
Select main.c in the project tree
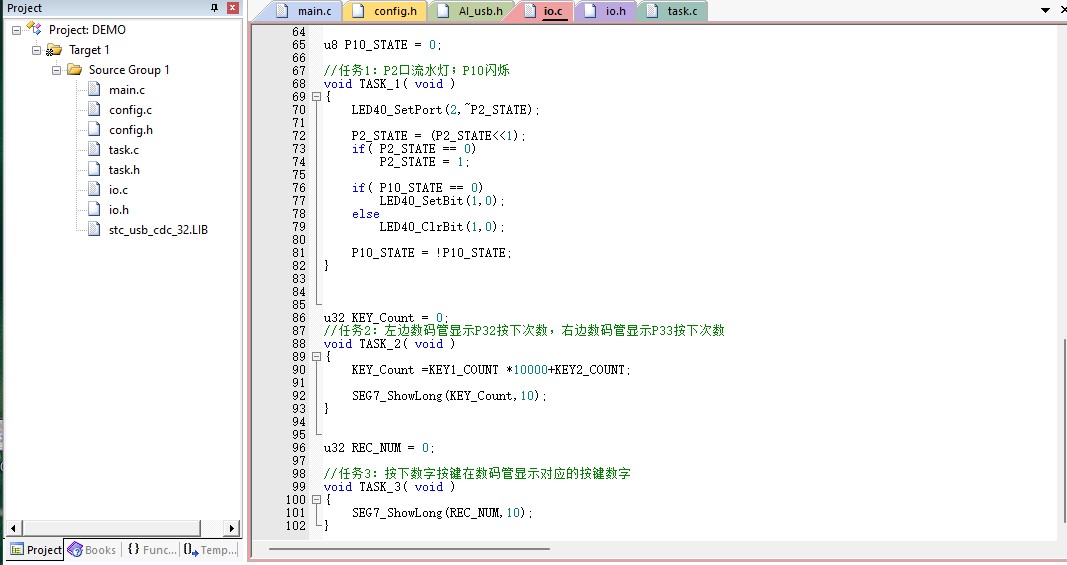pos(127,90)
